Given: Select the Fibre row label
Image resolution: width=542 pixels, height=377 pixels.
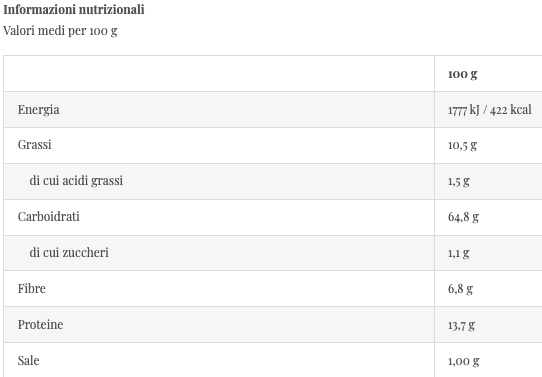Looking at the screenshot, I should 31,289.
